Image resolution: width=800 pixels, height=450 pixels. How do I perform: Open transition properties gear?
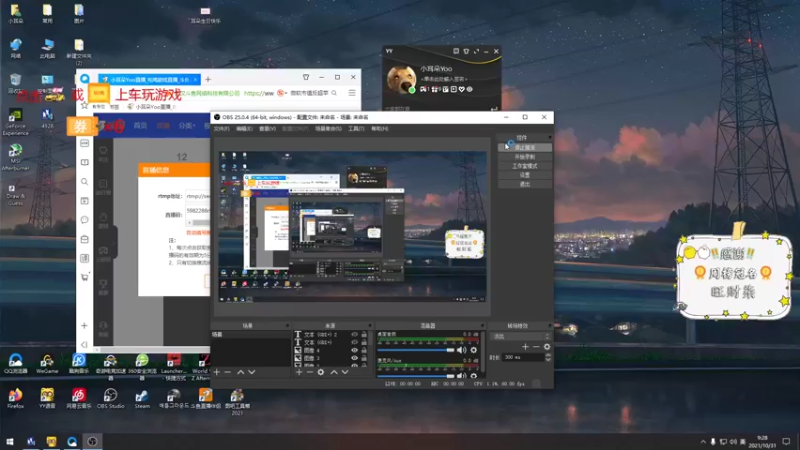[547, 347]
